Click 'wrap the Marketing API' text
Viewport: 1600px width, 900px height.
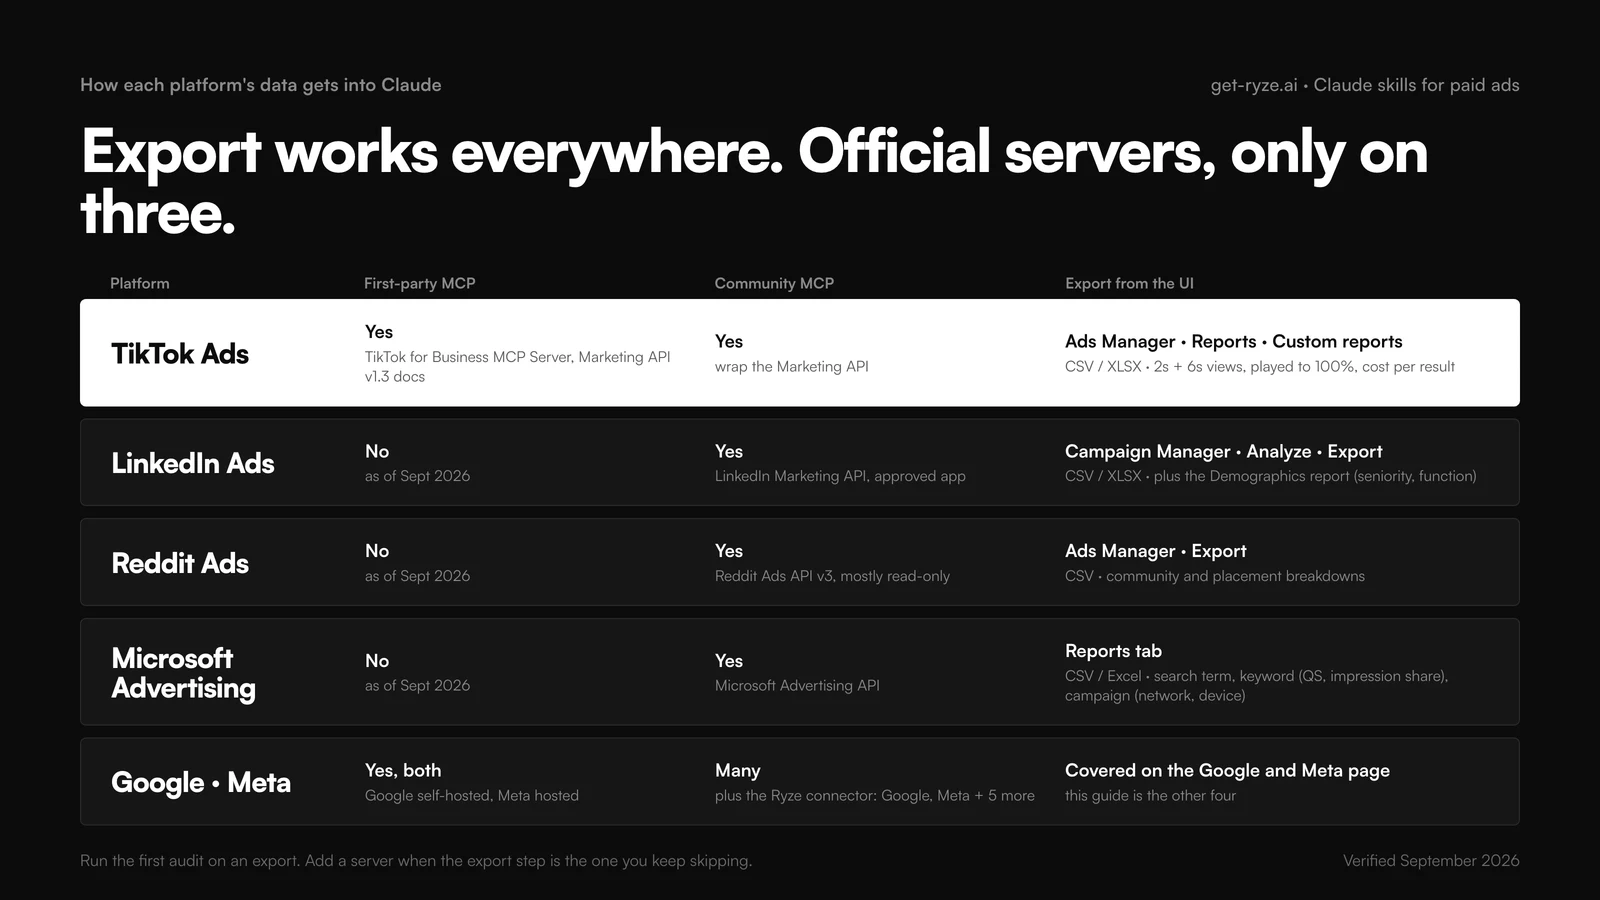[792, 367]
